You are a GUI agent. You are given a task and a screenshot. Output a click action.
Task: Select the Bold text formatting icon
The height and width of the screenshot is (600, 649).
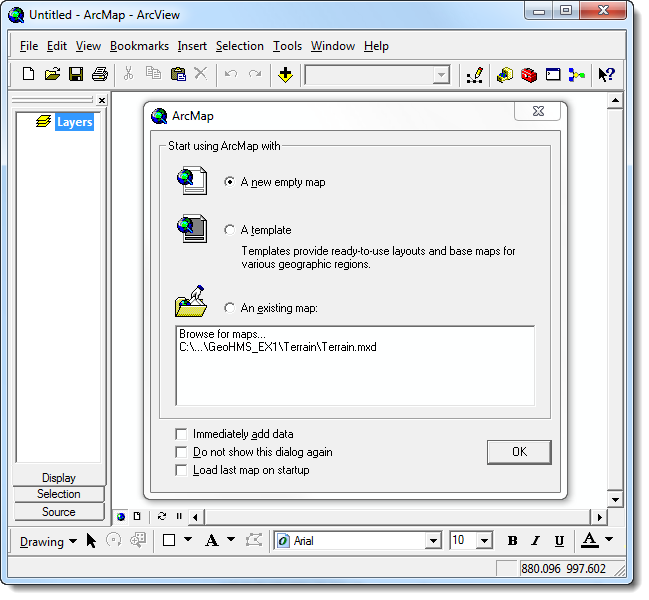(513, 541)
